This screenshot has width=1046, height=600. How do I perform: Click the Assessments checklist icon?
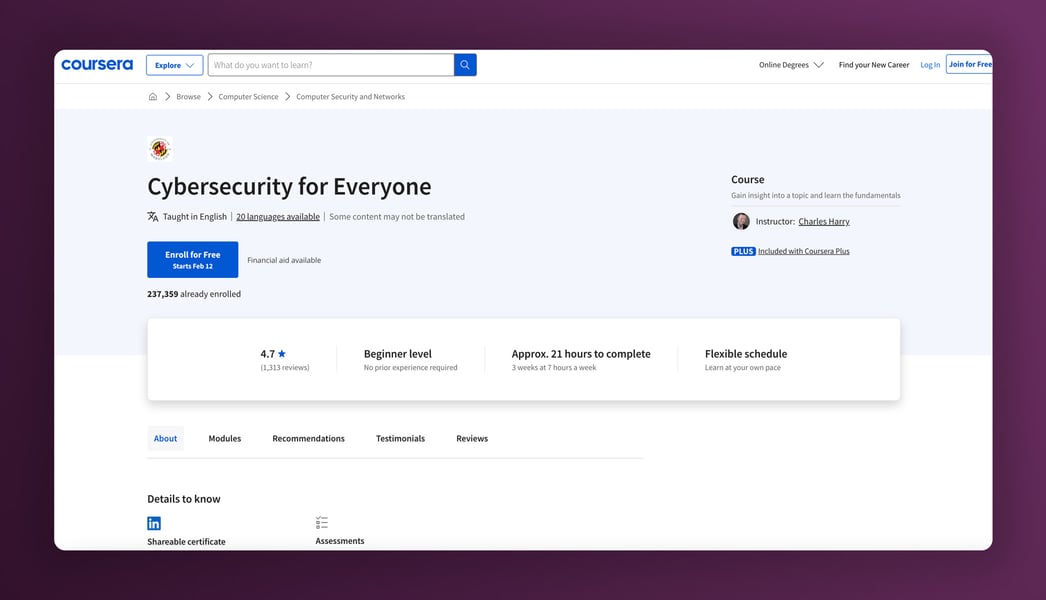(321, 521)
